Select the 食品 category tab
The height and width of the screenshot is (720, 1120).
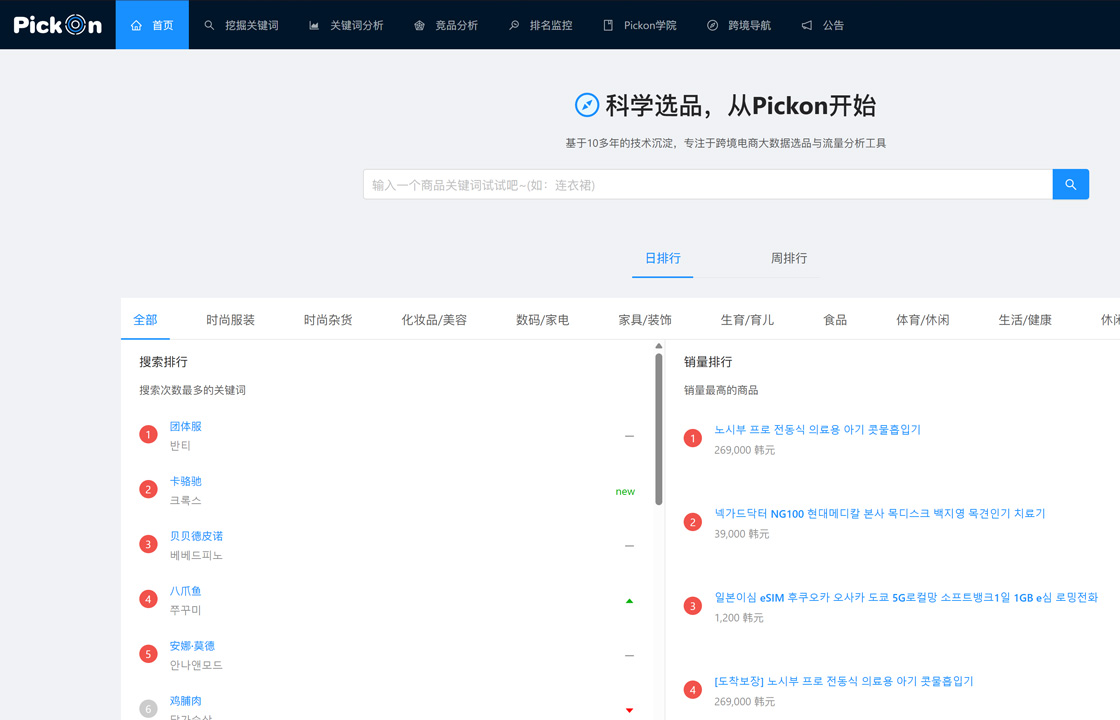(835, 320)
